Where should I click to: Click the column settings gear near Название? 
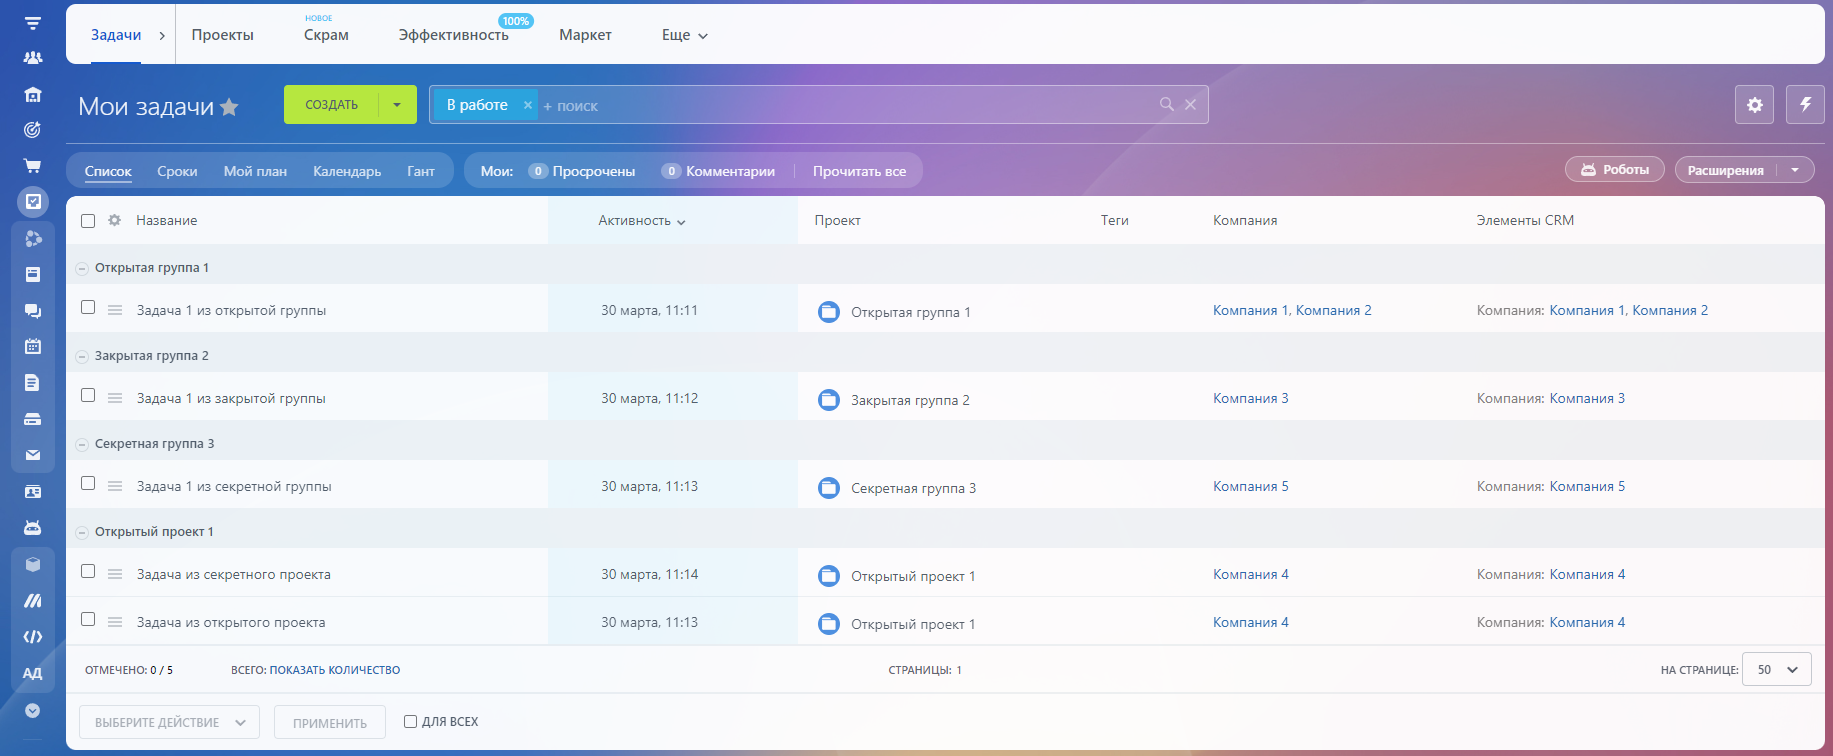(x=115, y=220)
